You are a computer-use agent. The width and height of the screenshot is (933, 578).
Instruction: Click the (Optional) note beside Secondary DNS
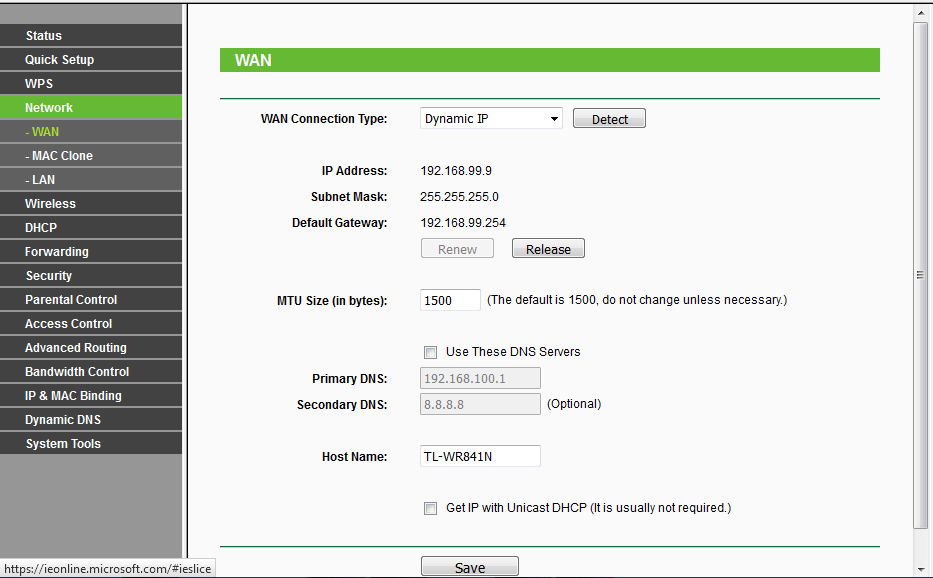pyautogui.click(x=574, y=404)
